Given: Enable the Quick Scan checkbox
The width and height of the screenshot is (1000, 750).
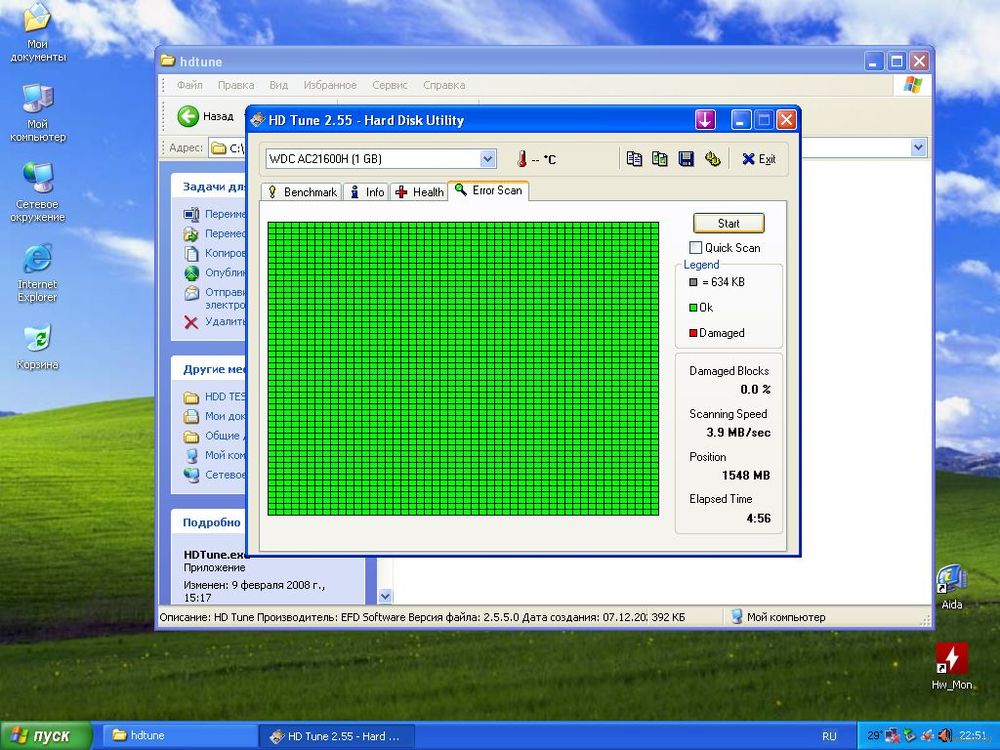Looking at the screenshot, I should click(x=696, y=247).
